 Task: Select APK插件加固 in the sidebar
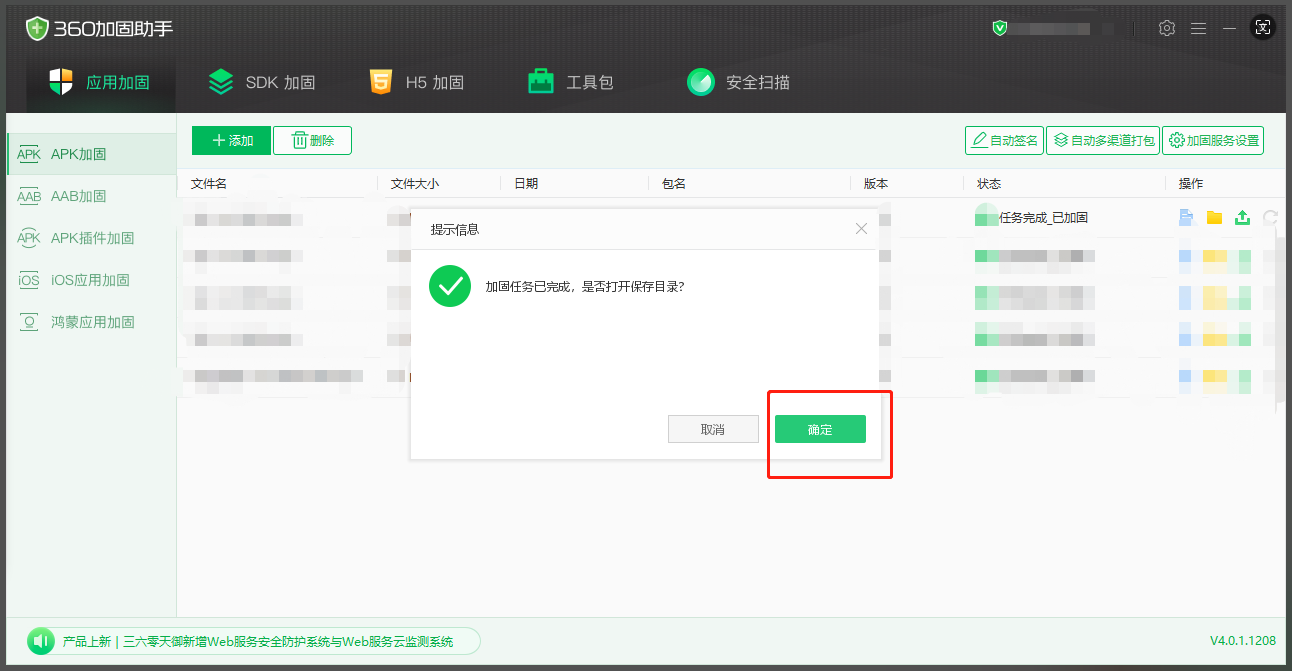coord(91,238)
